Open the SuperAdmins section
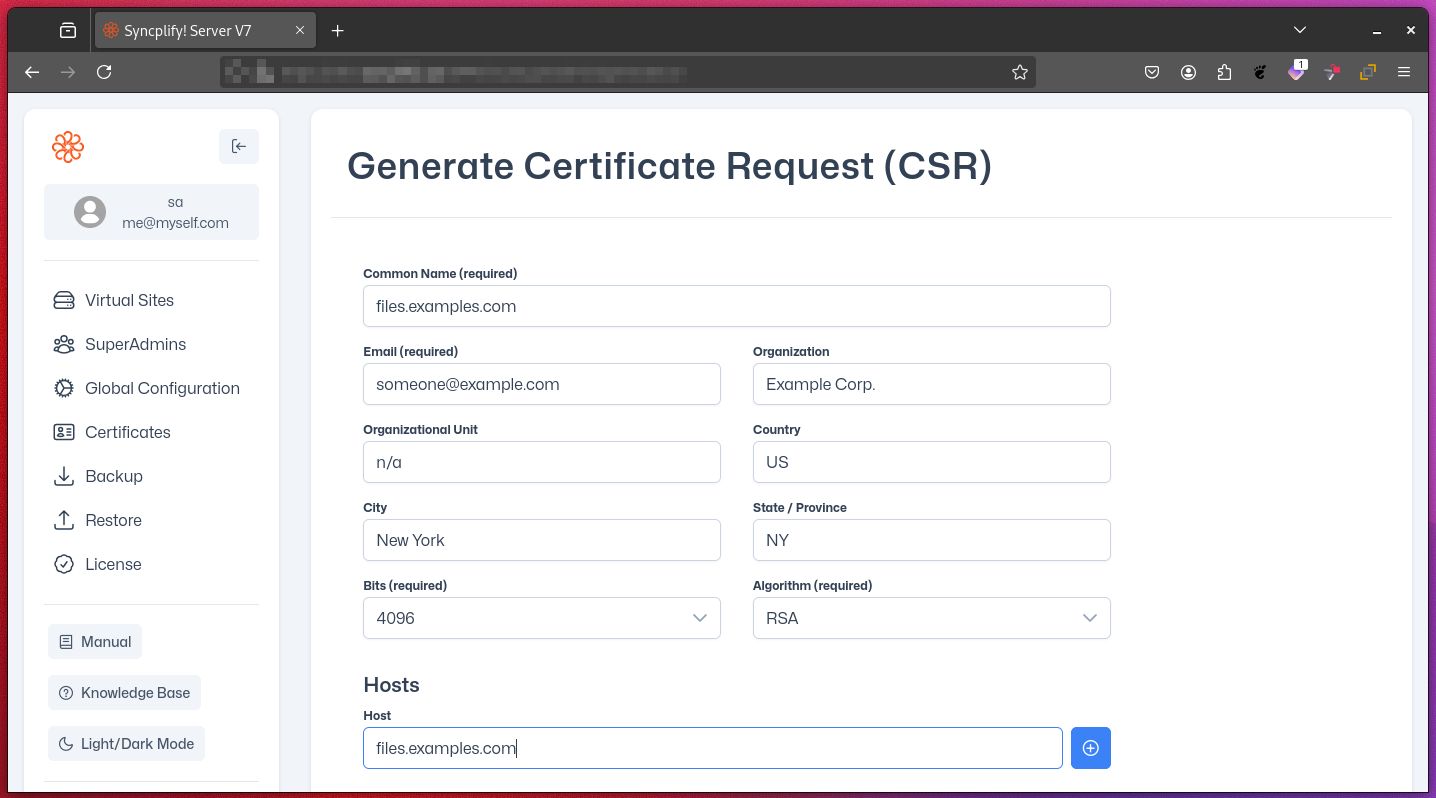The image size is (1436, 798). (x=135, y=344)
